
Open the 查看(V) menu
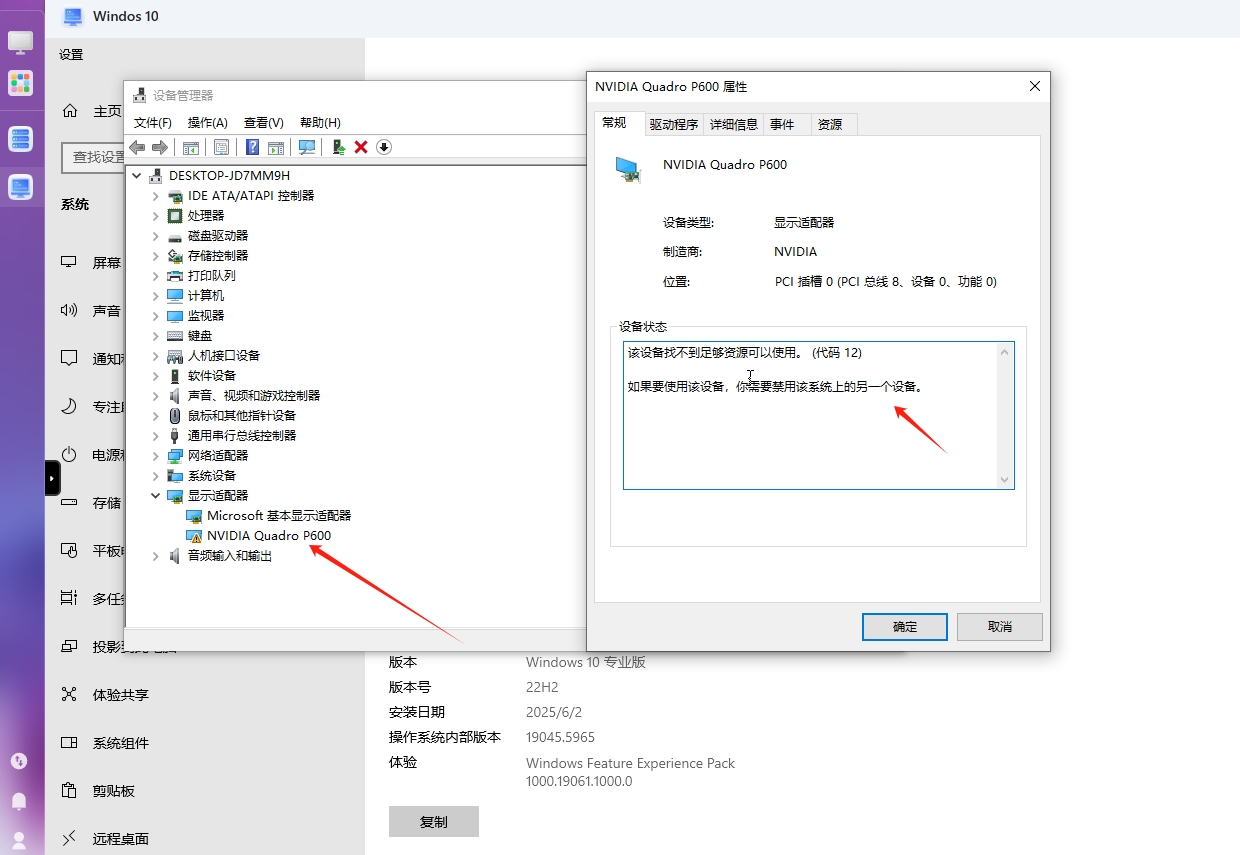pos(263,122)
